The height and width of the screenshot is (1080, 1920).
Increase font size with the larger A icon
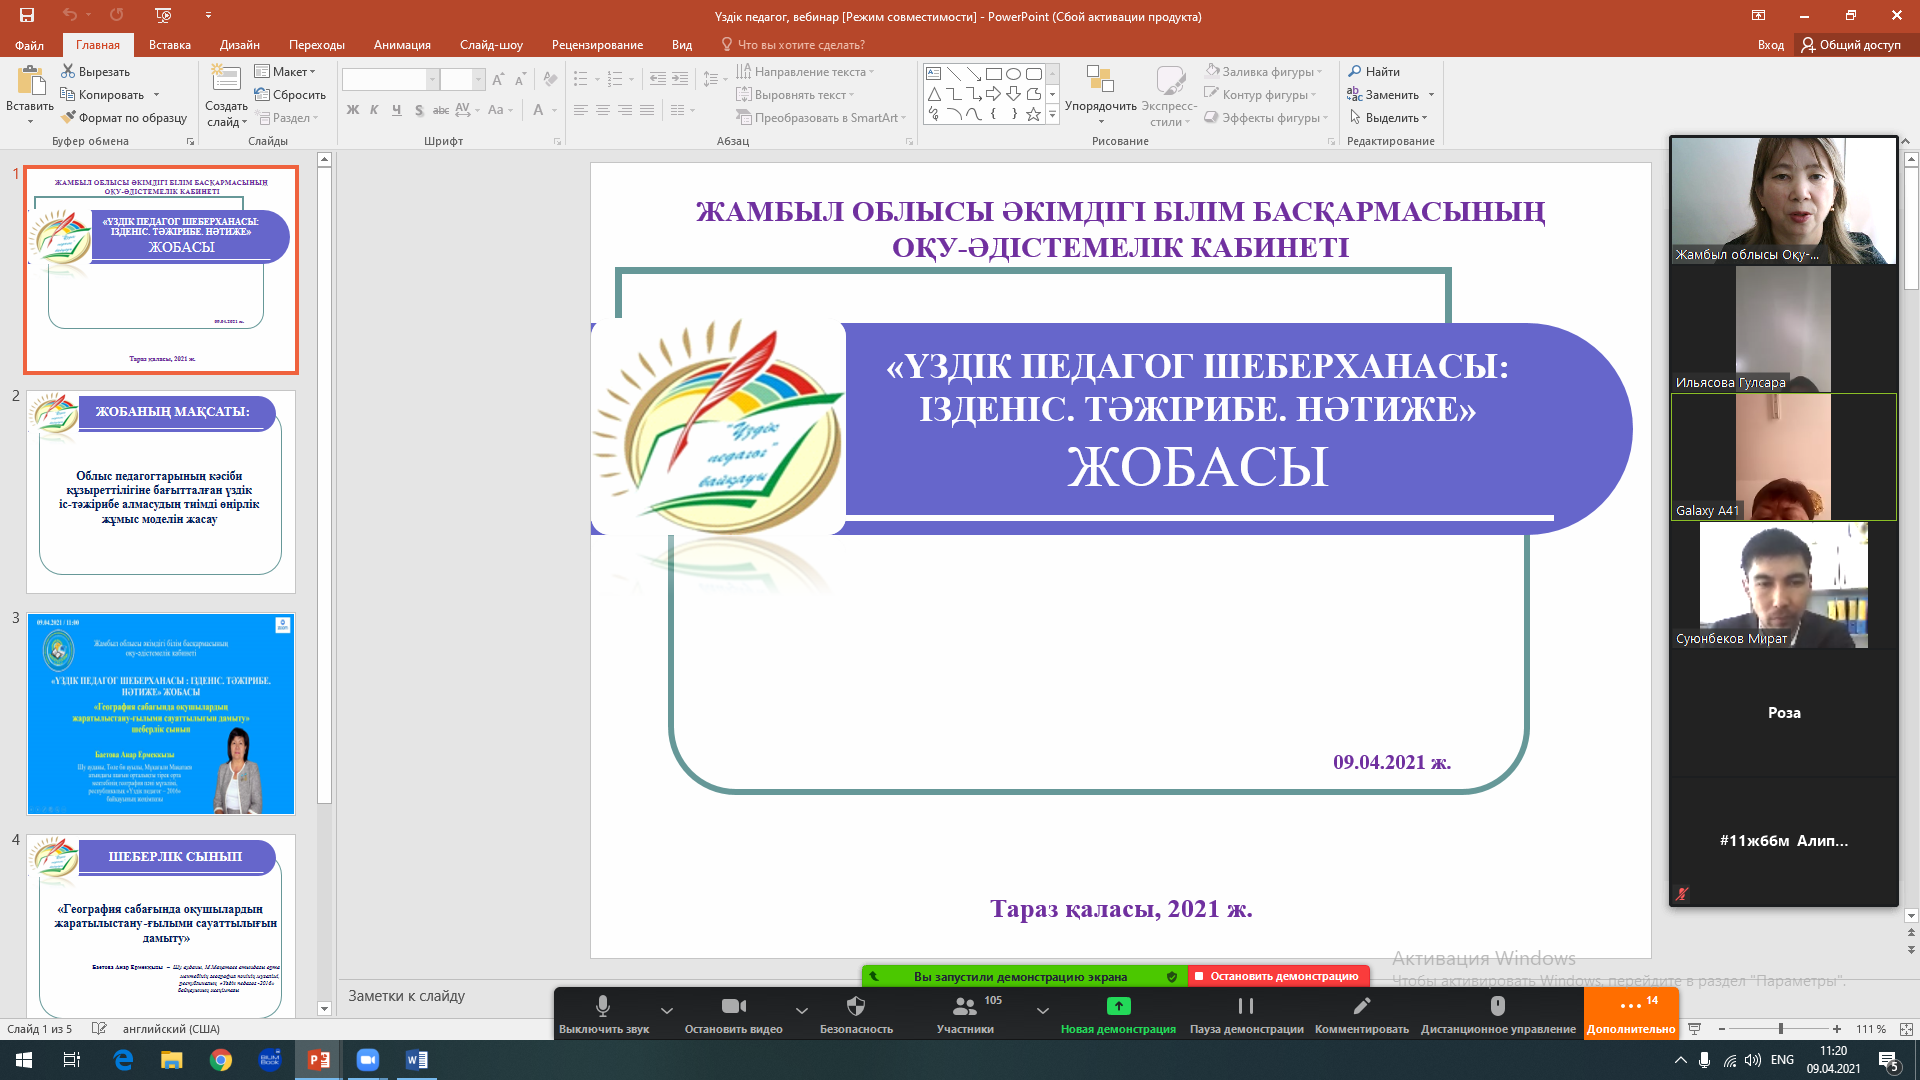pyautogui.click(x=498, y=79)
